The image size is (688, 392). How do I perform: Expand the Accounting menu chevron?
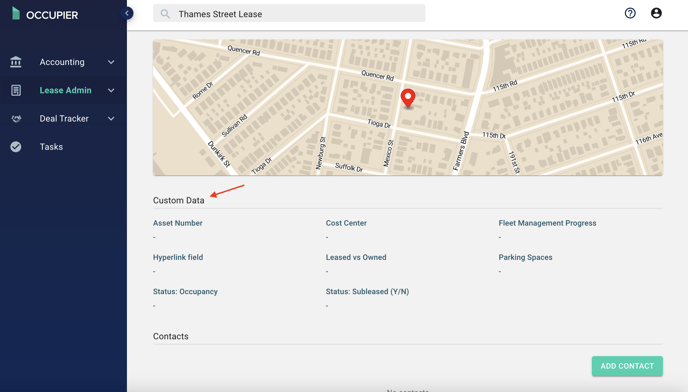coord(111,62)
